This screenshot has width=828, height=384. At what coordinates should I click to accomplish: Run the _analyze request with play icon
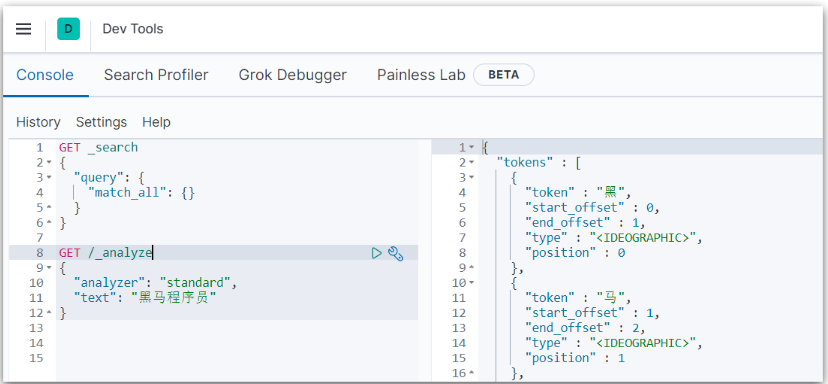pos(377,253)
